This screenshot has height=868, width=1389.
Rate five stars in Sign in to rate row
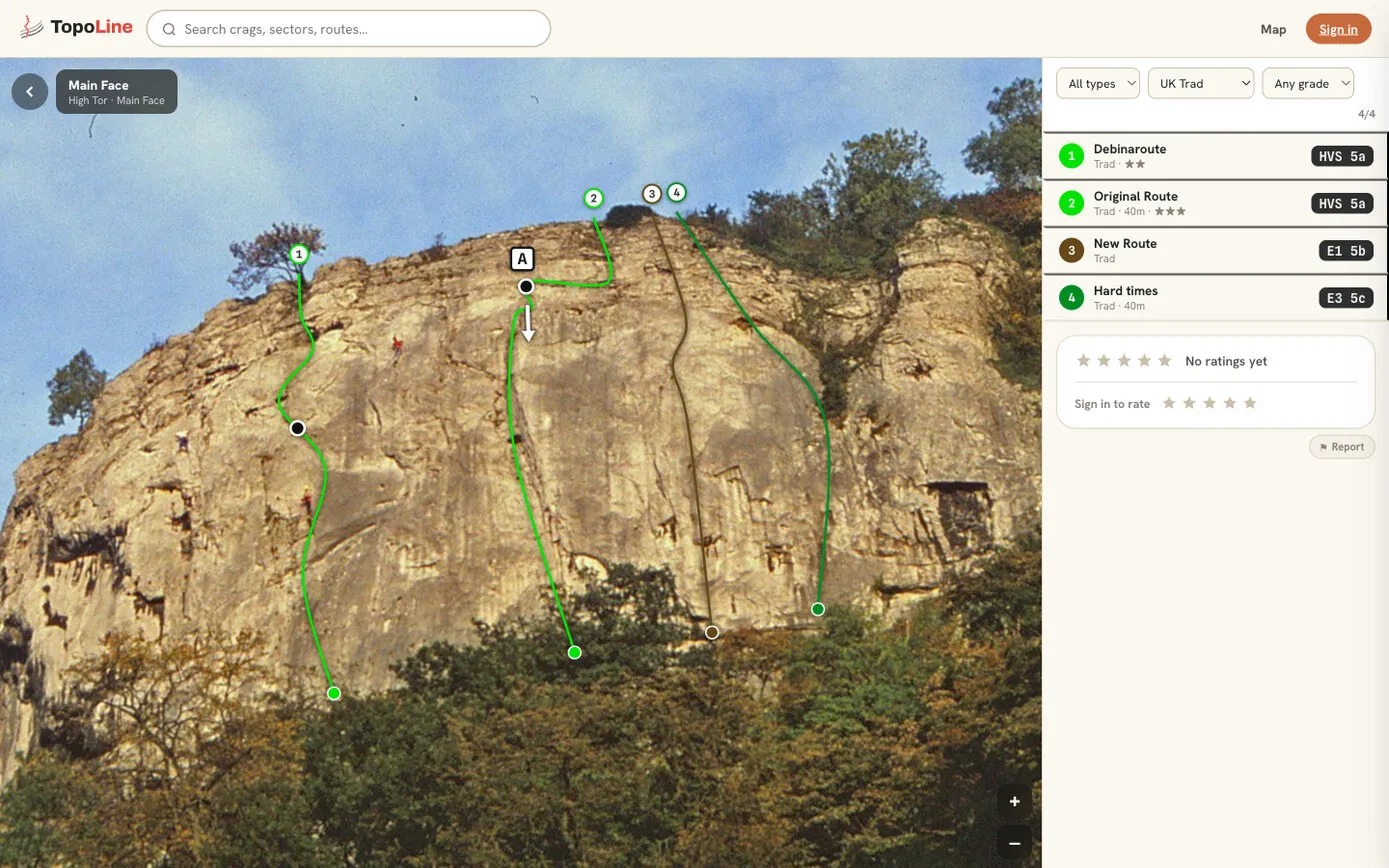click(x=1250, y=403)
